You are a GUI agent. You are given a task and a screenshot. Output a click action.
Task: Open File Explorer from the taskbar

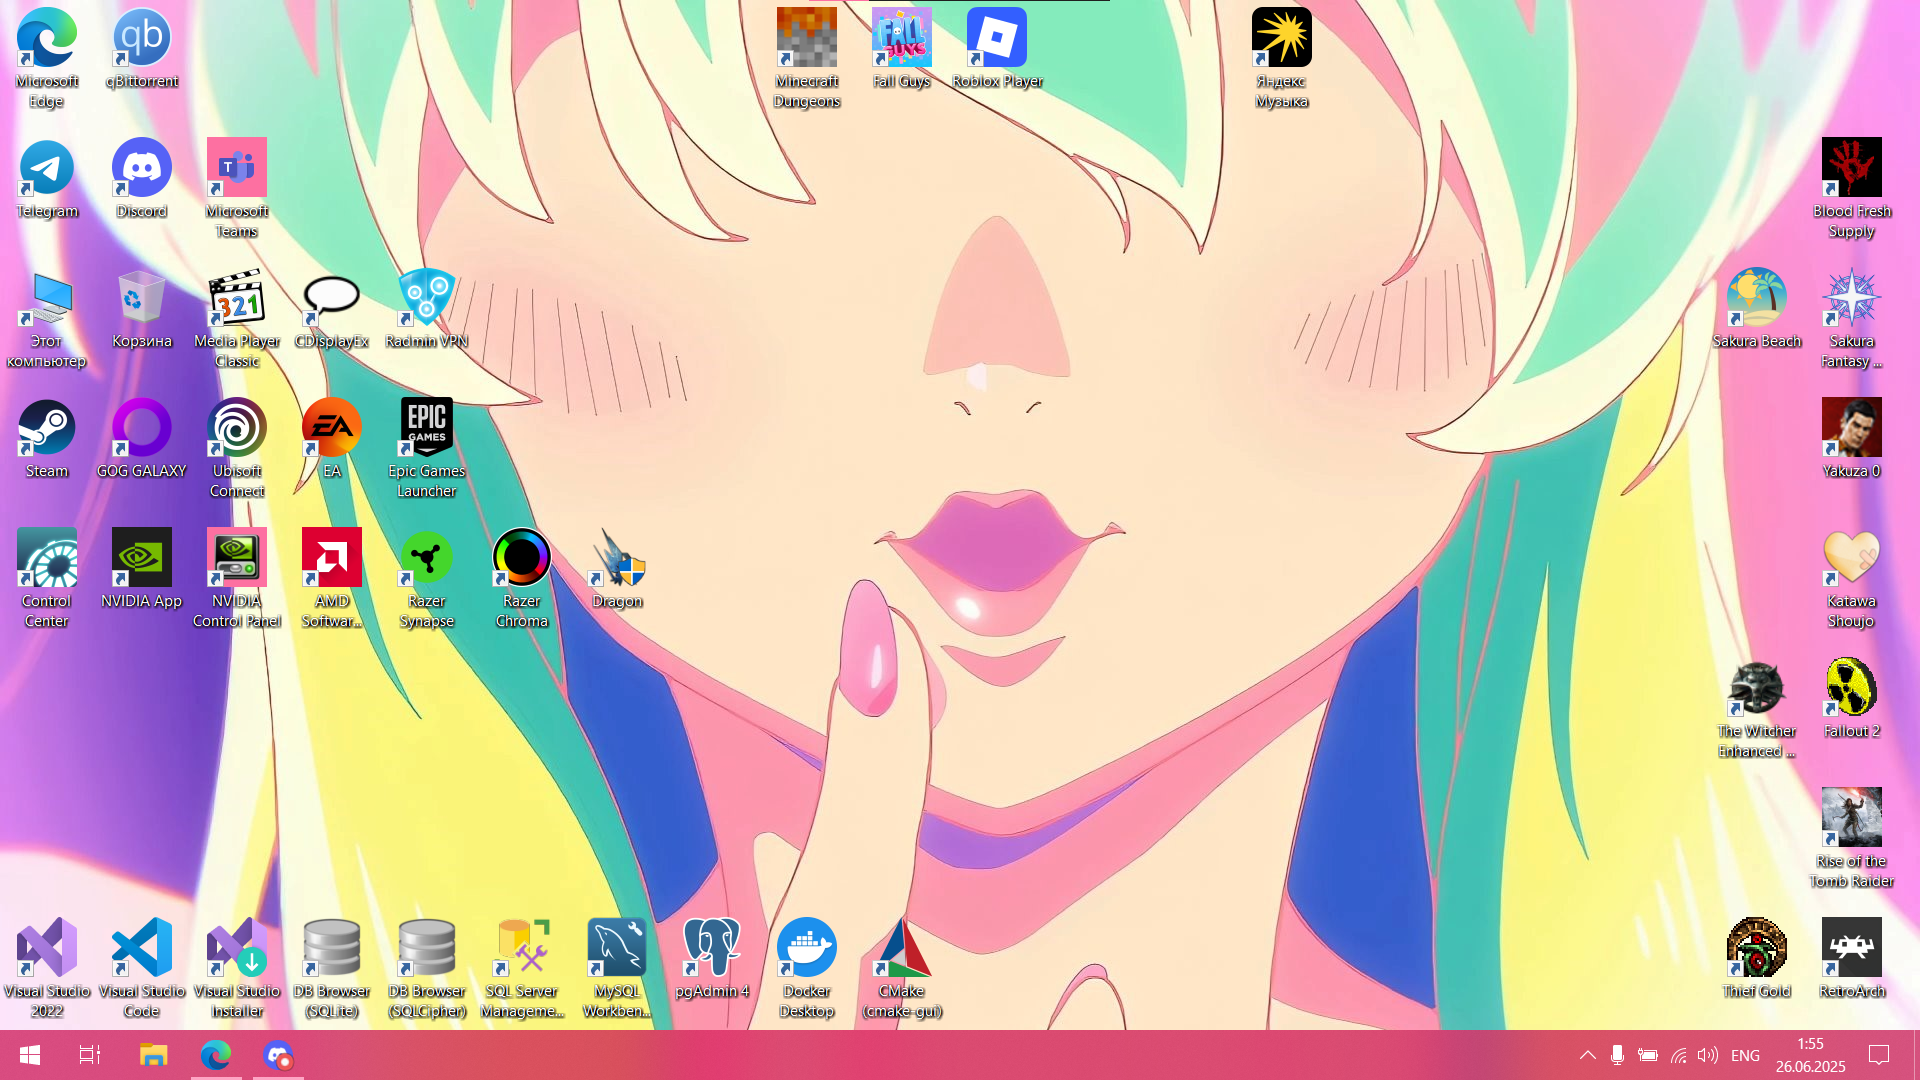click(x=153, y=1055)
